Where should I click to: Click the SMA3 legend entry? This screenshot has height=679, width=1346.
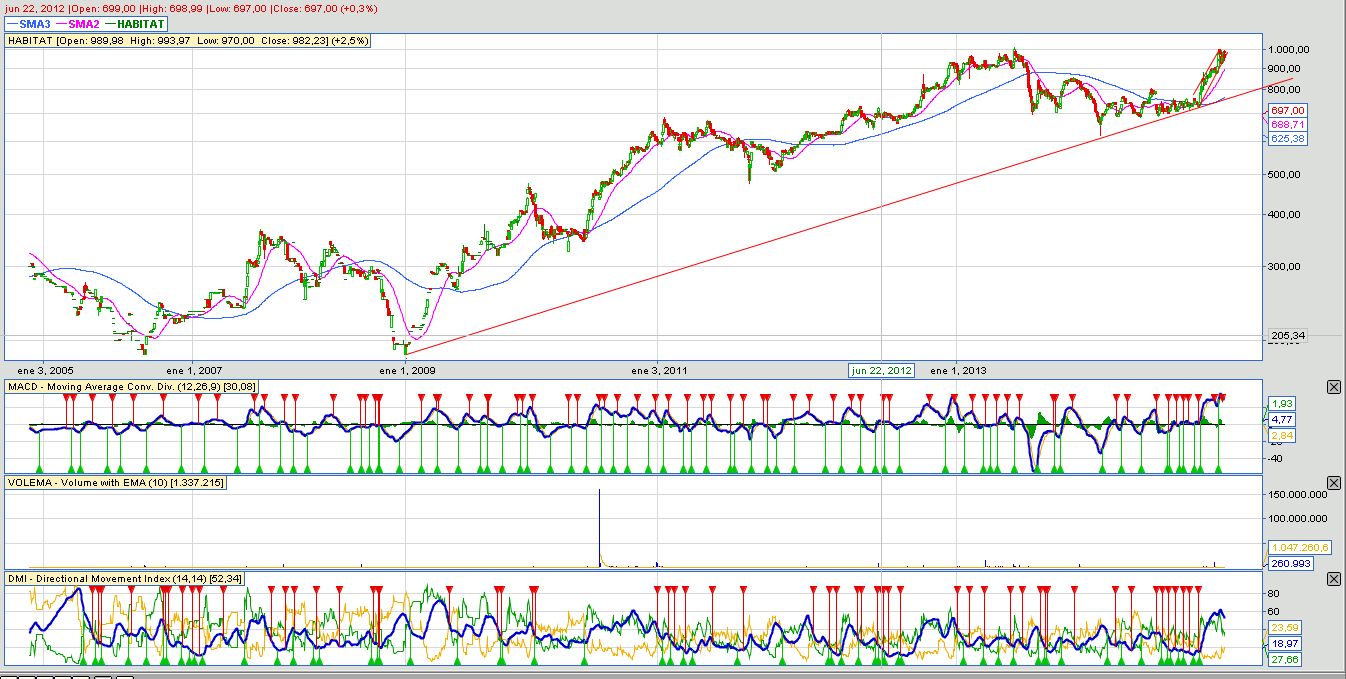(x=28, y=24)
